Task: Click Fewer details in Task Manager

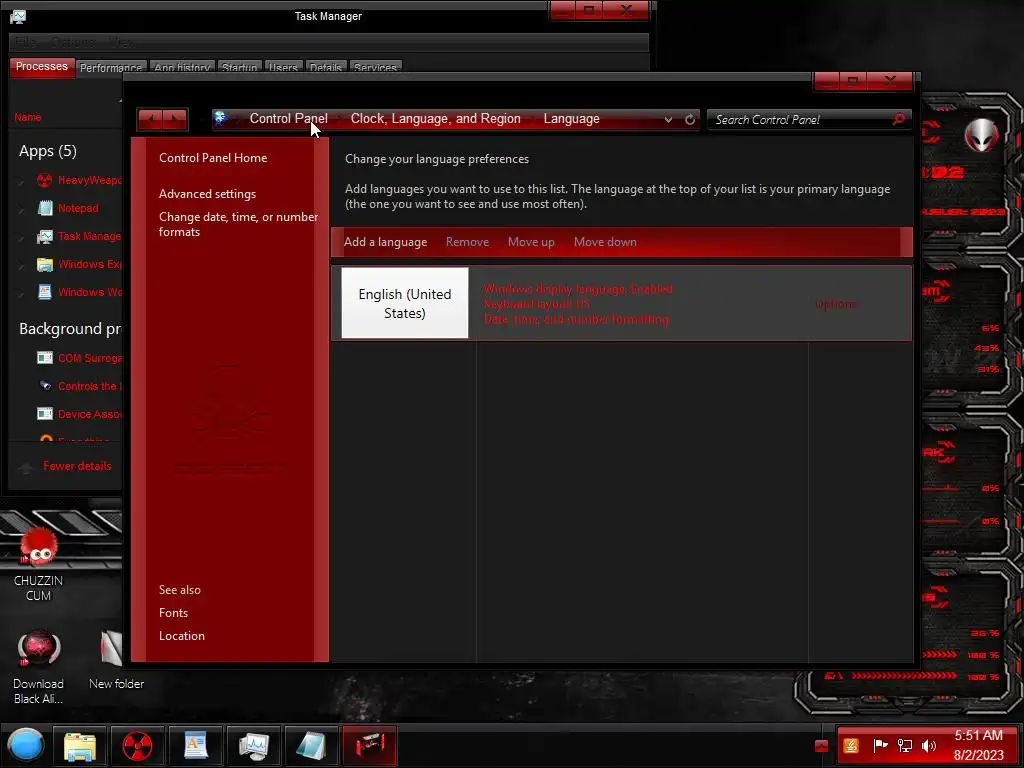Action: [77, 466]
